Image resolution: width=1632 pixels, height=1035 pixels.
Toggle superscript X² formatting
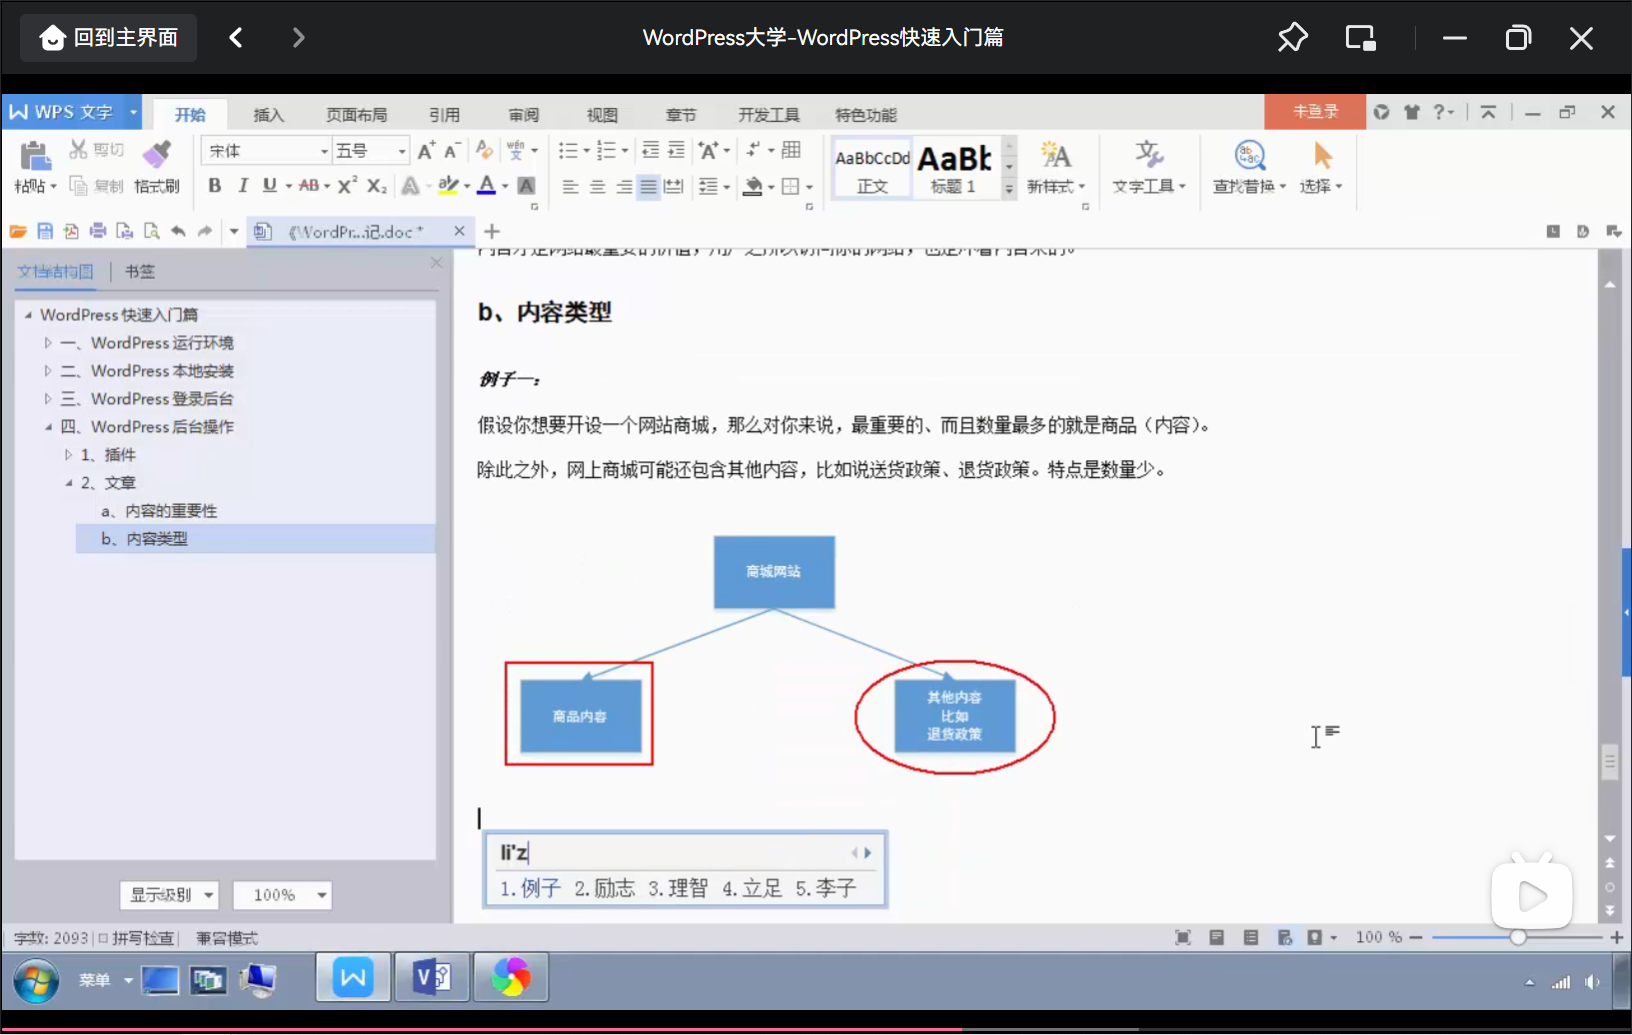click(347, 185)
